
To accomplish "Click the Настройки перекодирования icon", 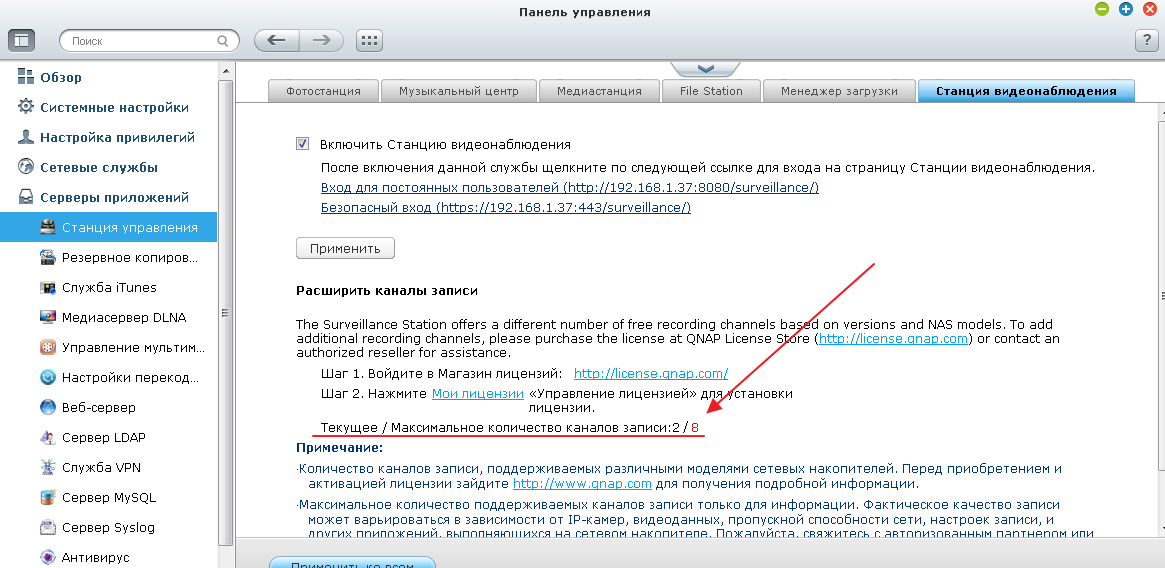I will pos(48,377).
